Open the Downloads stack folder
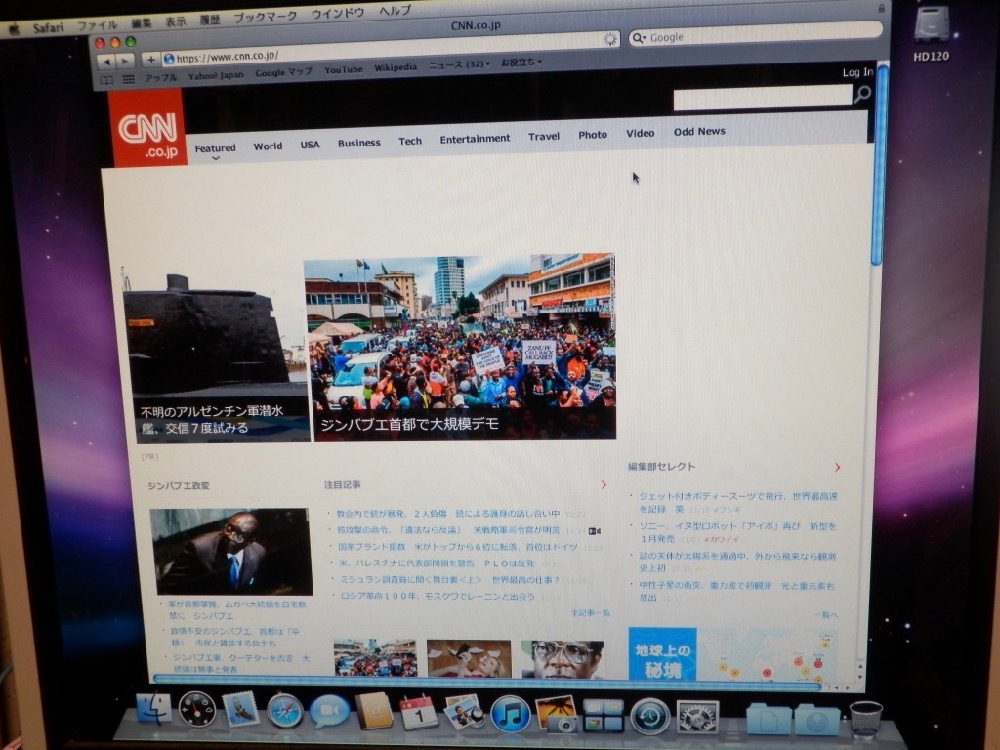Viewport: 1000px width, 750px height. pyautogui.click(x=817, y=720)
